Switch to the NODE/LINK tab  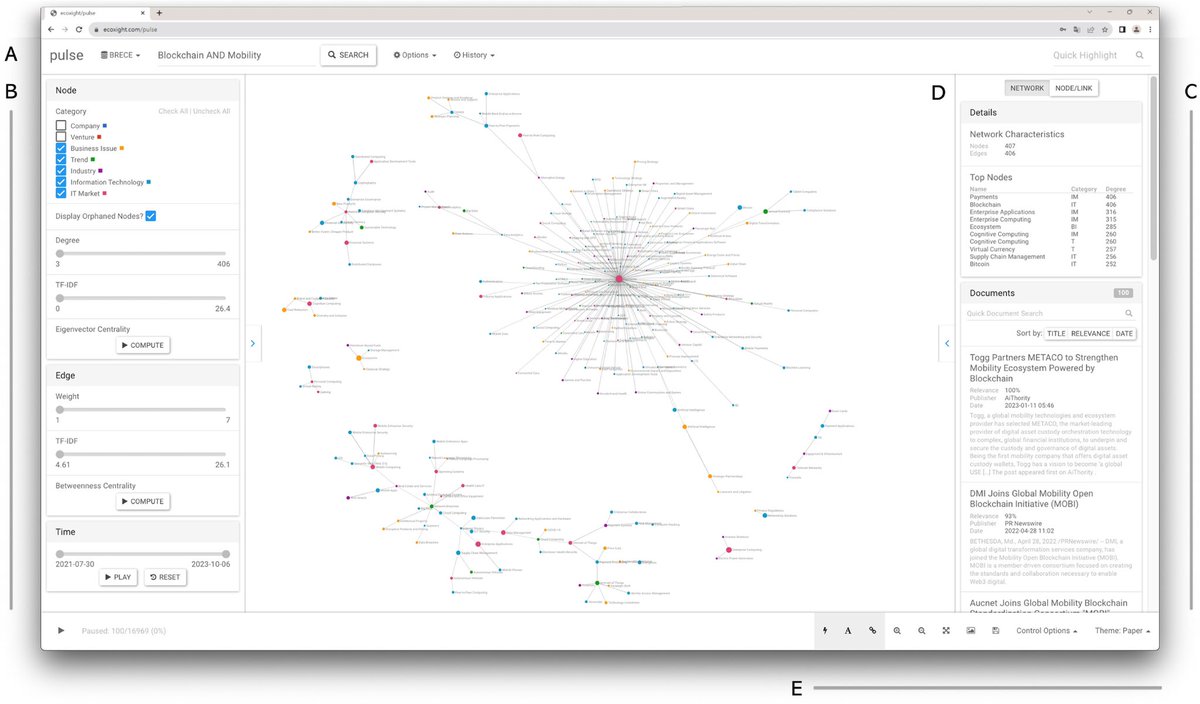pos(1075,88)
